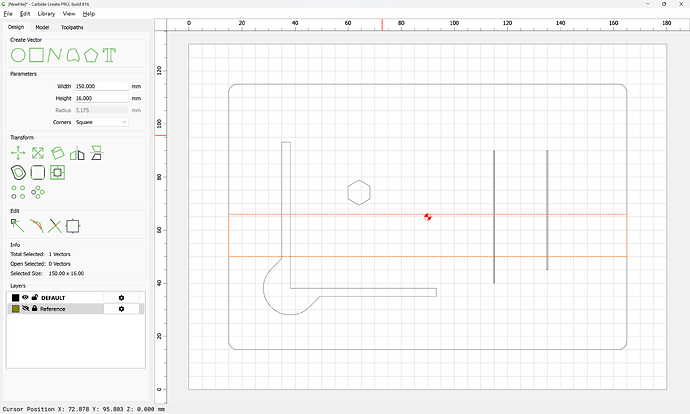This screenshot has width=690, height=414.
Task: Select the Text vector tool
Action: point(109,55)
